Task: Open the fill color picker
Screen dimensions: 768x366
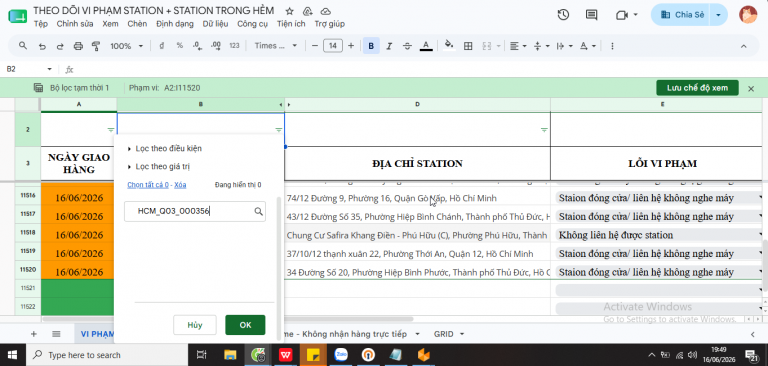Action: (x=449, y=46)
